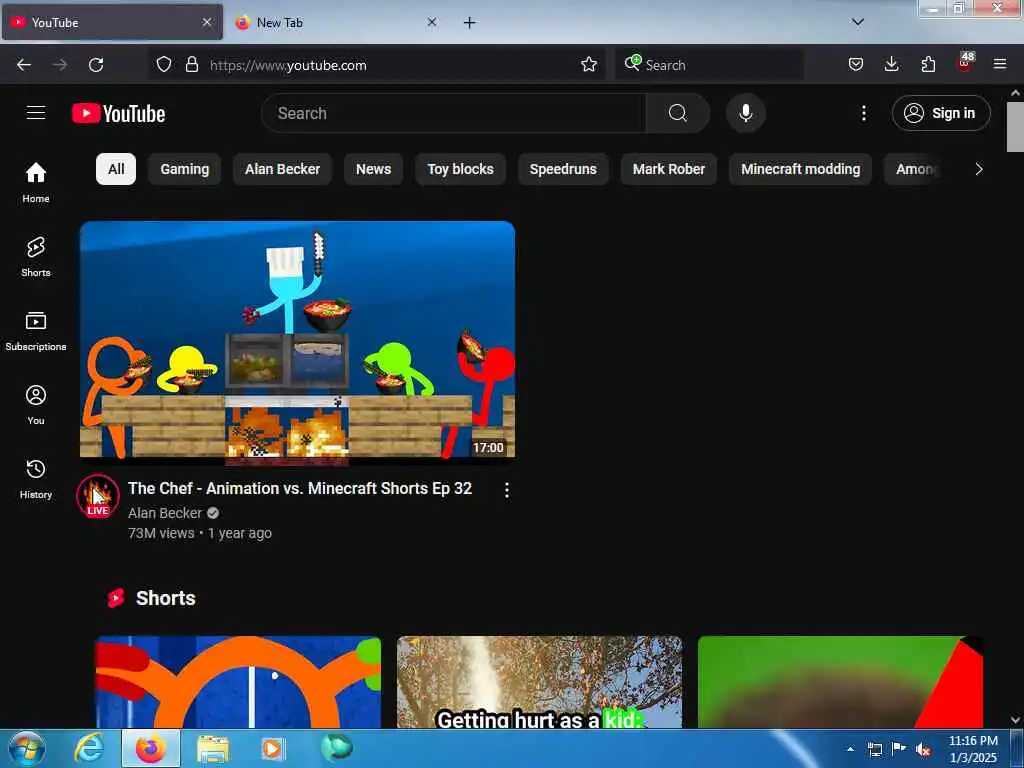Open the YouTube hamburger guide menu
Image resolution: width=1024 pixels, height=768 pixels.
click(36, 113)
